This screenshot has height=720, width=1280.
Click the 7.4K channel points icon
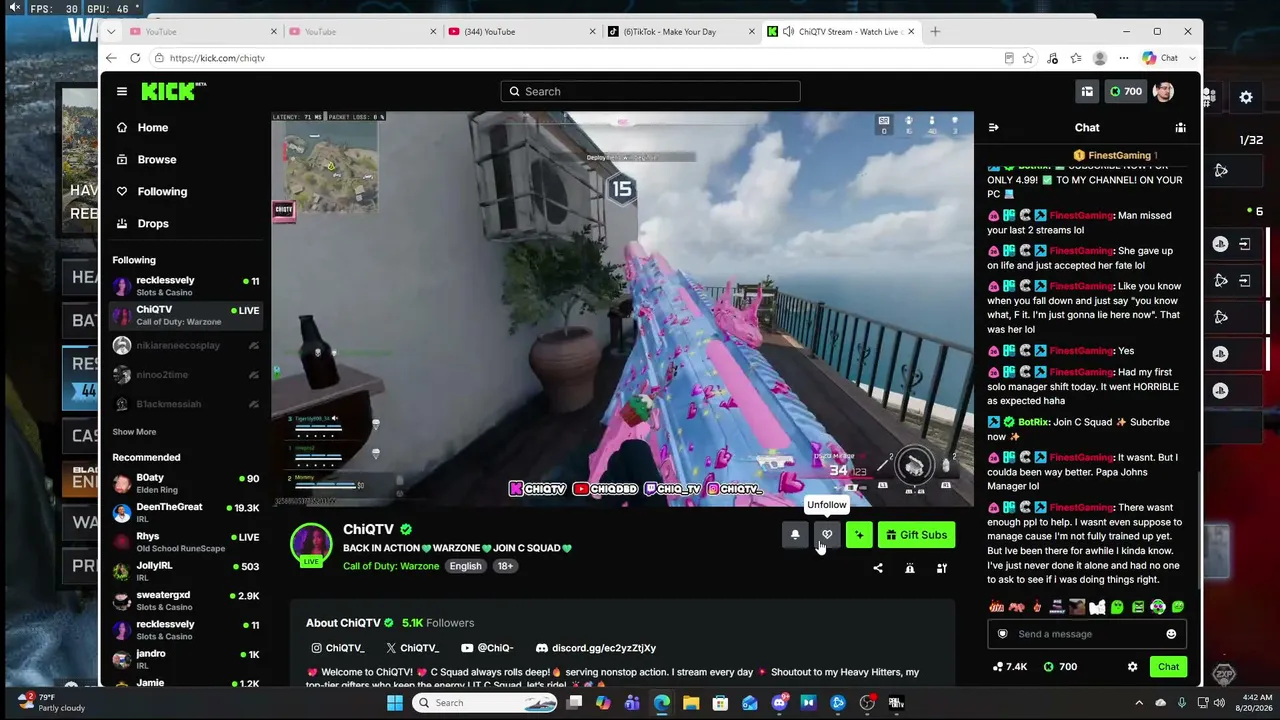point(1009,667)
